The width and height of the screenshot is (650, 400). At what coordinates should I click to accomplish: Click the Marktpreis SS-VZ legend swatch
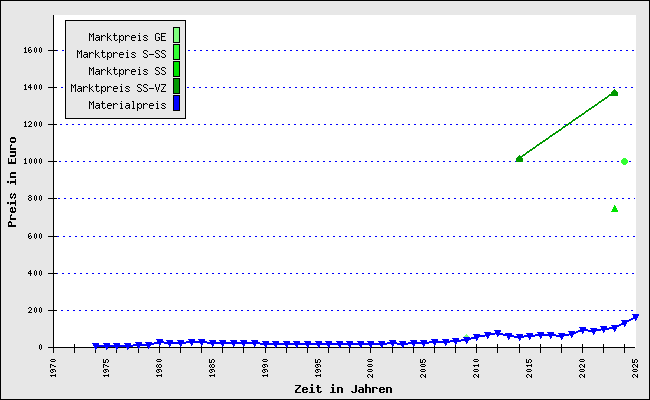[176, 86]
